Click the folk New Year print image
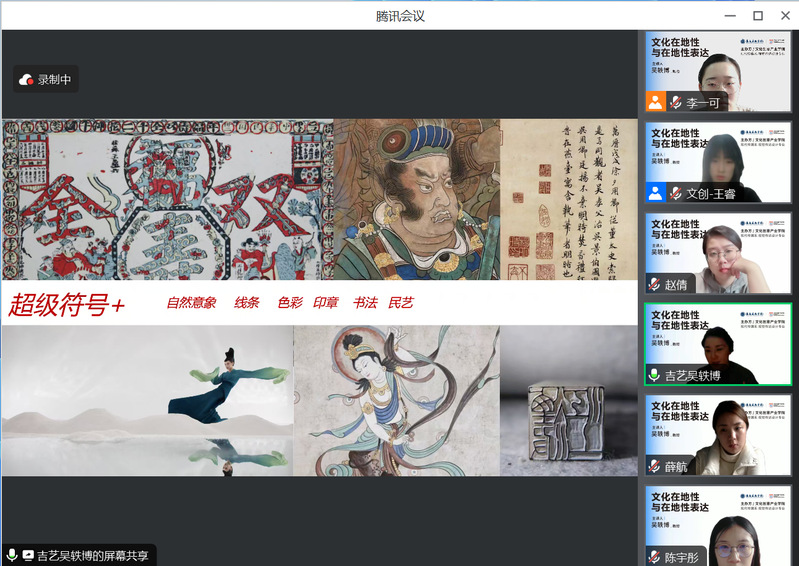The width and height of the screenshot is (799, 566). (168, 199)
